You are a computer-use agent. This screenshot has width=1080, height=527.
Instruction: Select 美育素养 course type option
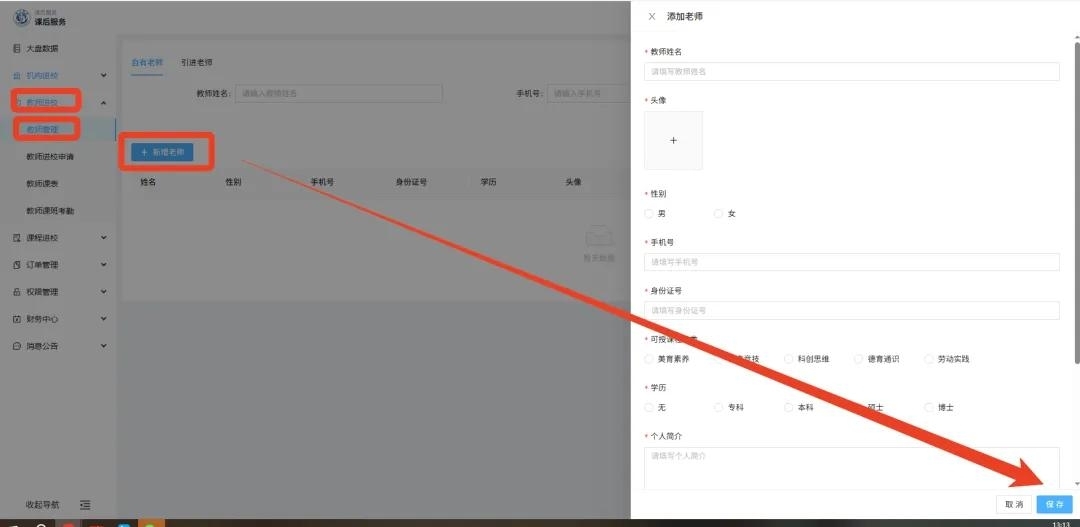(649, 359)
